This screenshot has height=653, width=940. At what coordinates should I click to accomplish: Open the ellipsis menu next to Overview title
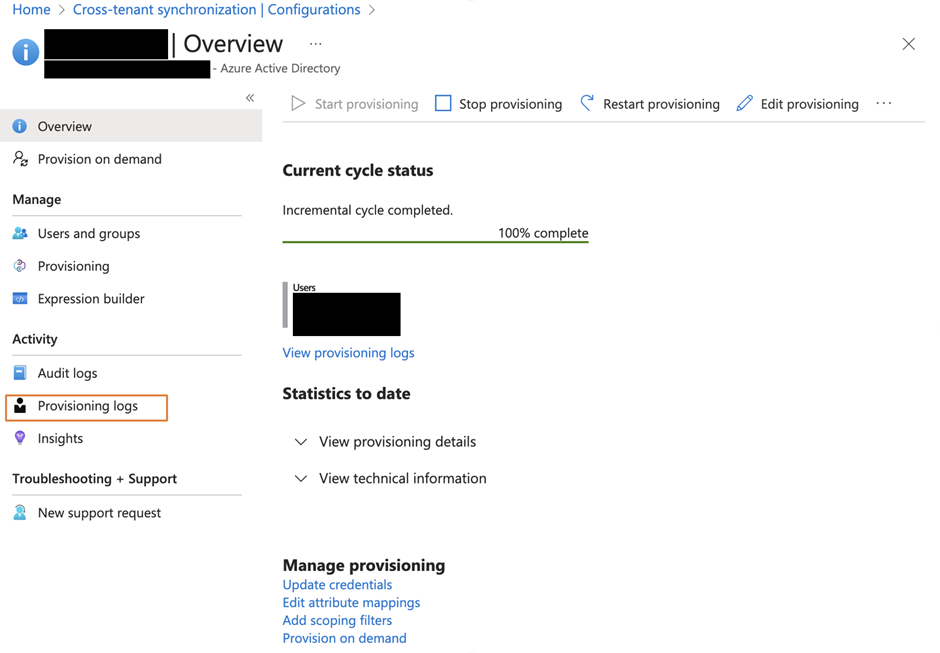click(x=315, y=44)
